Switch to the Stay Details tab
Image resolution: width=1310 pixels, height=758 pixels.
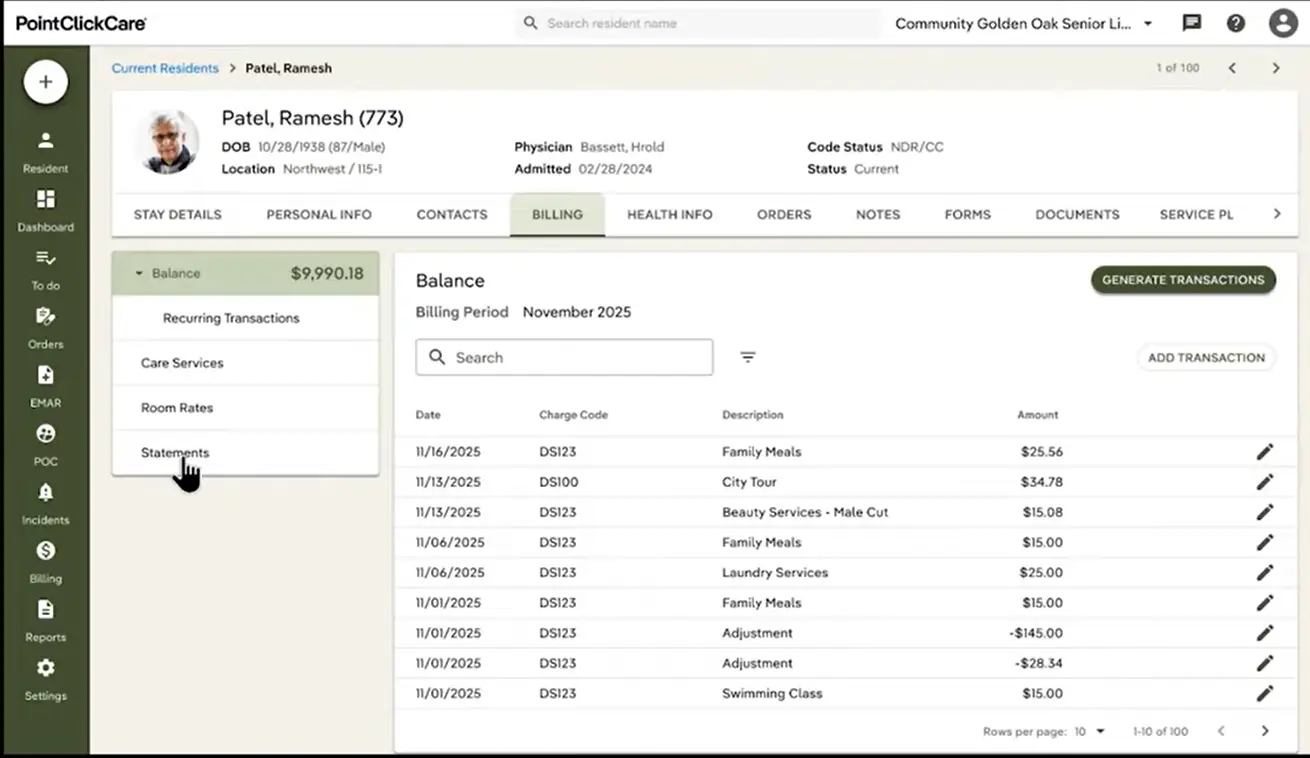178,214
